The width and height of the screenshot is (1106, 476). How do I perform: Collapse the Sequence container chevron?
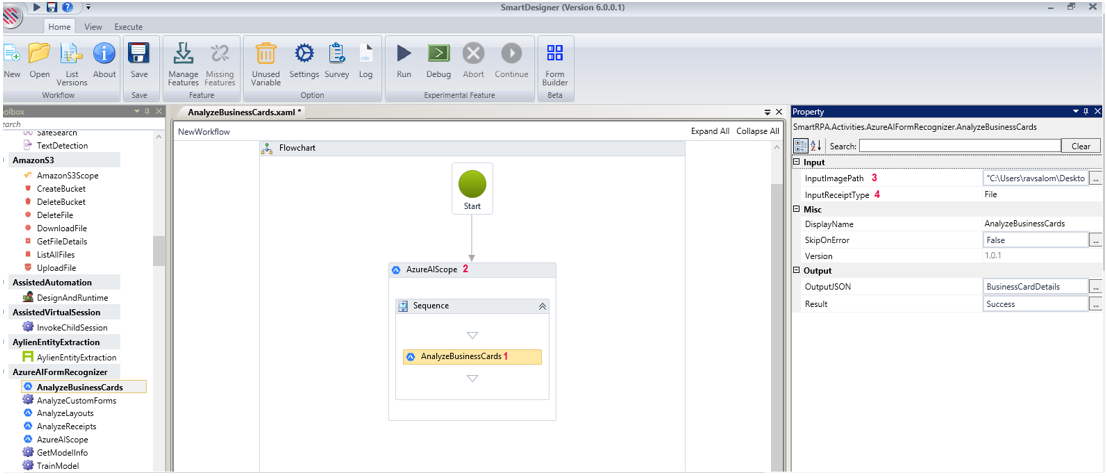coord(542,306)
